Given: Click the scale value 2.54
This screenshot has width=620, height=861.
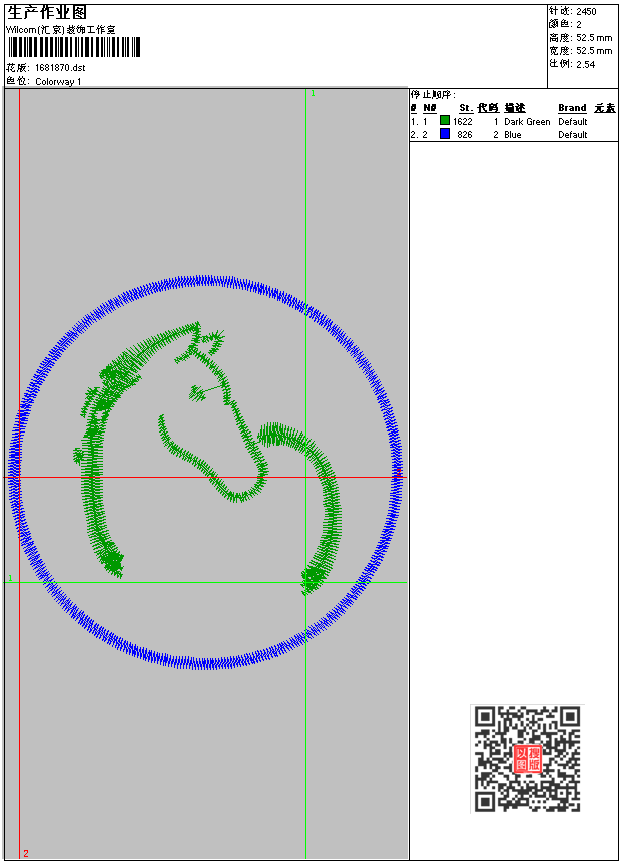Looking at the screenshot, I should pyautogui.click(x=585, y=64).
